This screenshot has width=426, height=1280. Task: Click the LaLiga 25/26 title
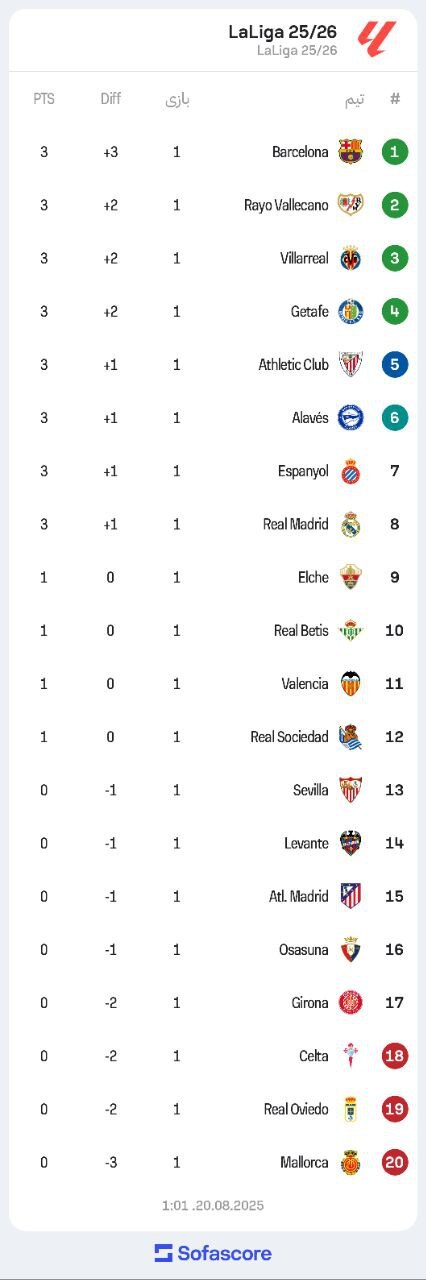click(283, 33)
